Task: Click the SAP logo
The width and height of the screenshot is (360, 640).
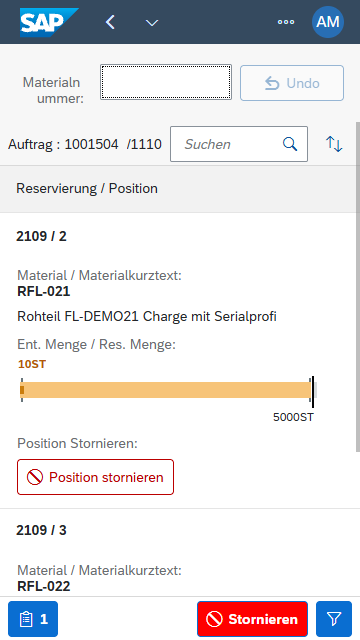Action: pyautogui.click(x=49, y=22)
